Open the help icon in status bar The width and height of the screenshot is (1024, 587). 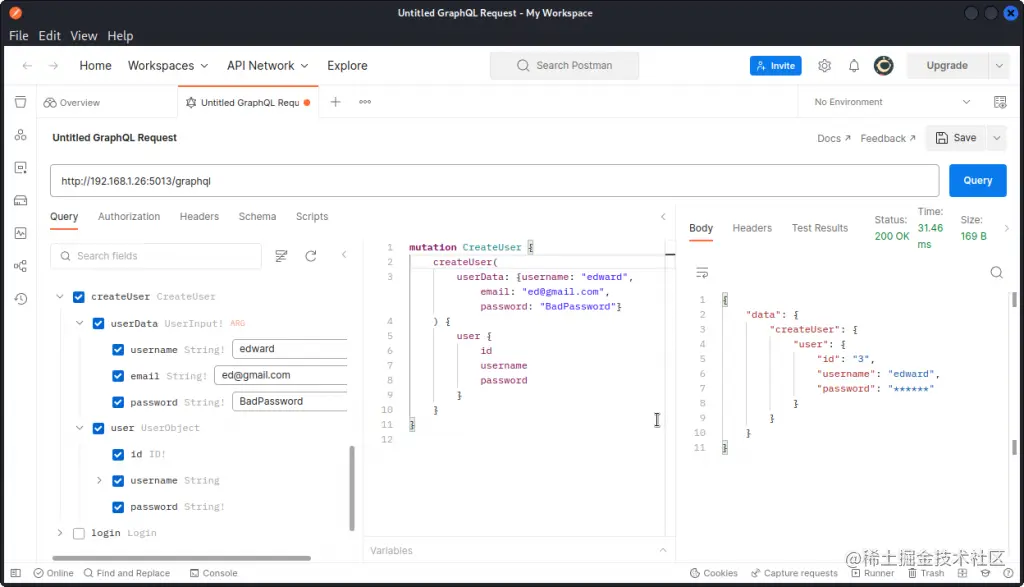[x=1008, y=573]
